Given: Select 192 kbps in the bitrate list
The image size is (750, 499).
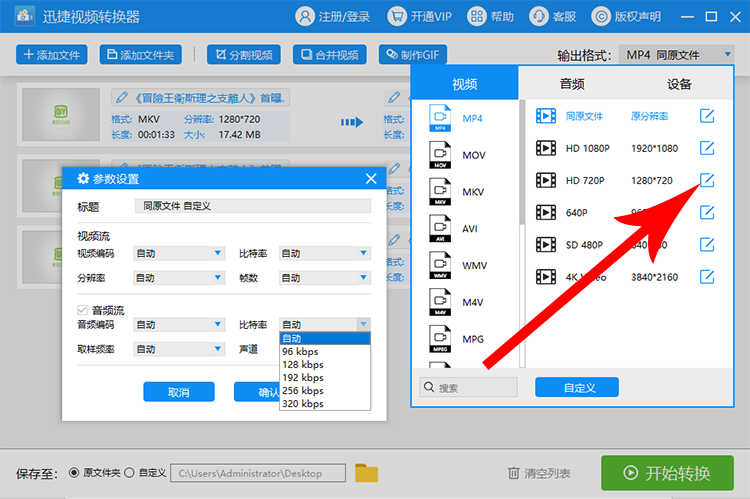Looking at the screenshot, I should click(x=325, y=377).
